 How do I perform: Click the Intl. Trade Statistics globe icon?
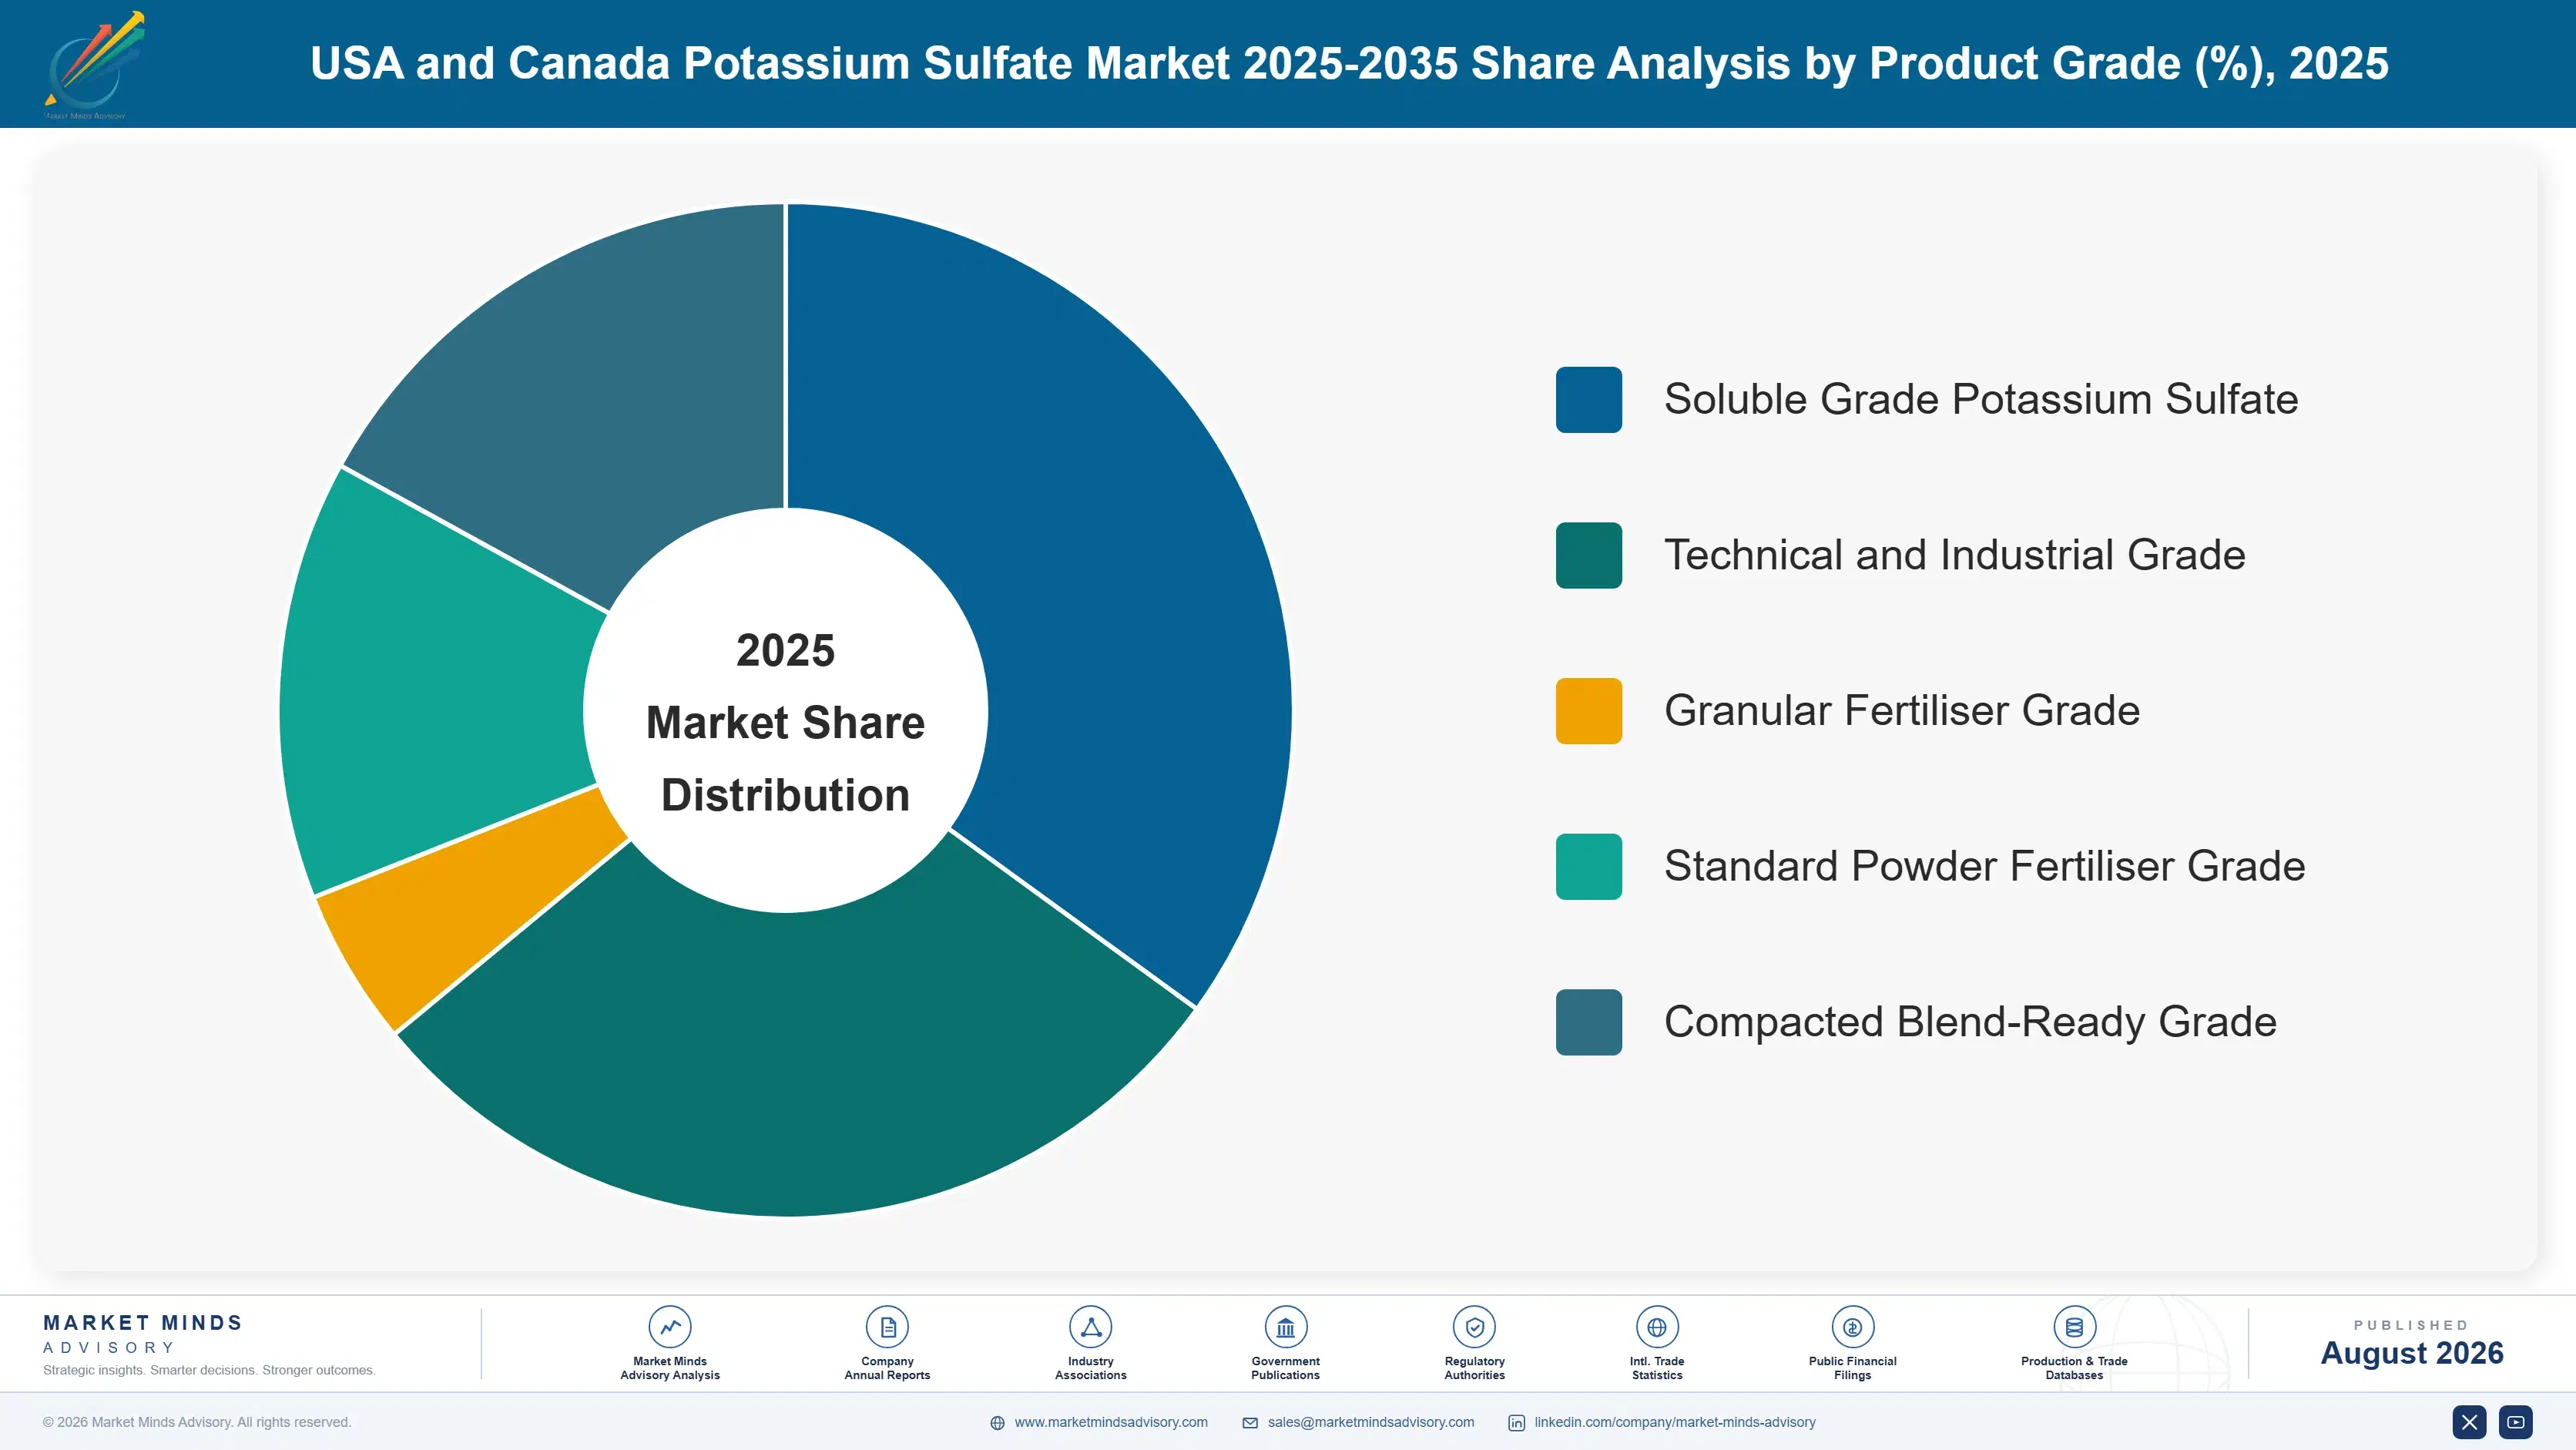[1657, 1327]
